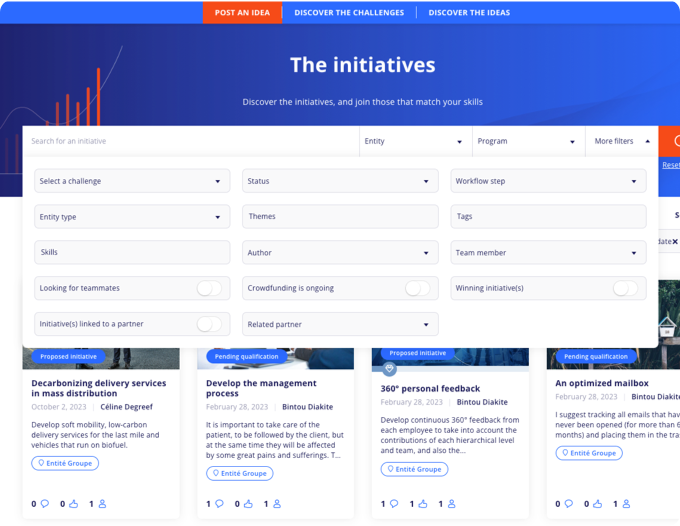Collapse the More filters panel
Viewport: 680px width, 526px height.
621,141
